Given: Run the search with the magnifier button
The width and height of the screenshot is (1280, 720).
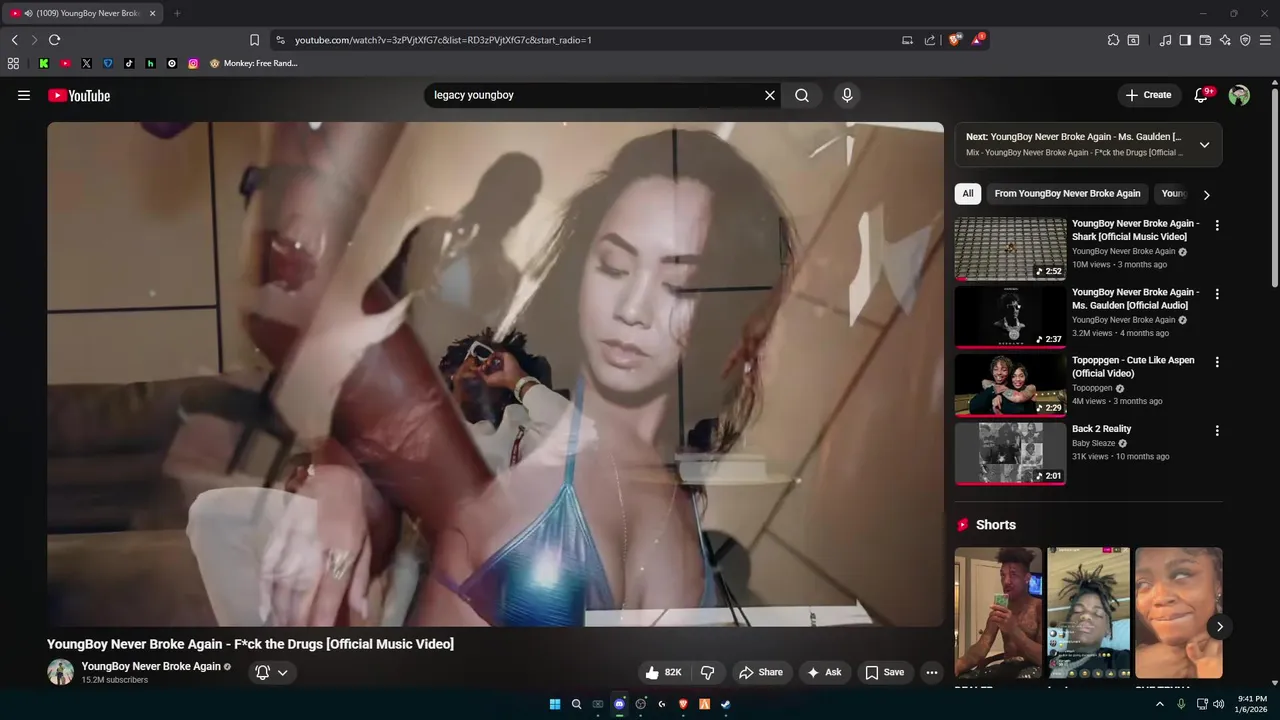Looking at the screenshot, I should click(x=802, y=95).
